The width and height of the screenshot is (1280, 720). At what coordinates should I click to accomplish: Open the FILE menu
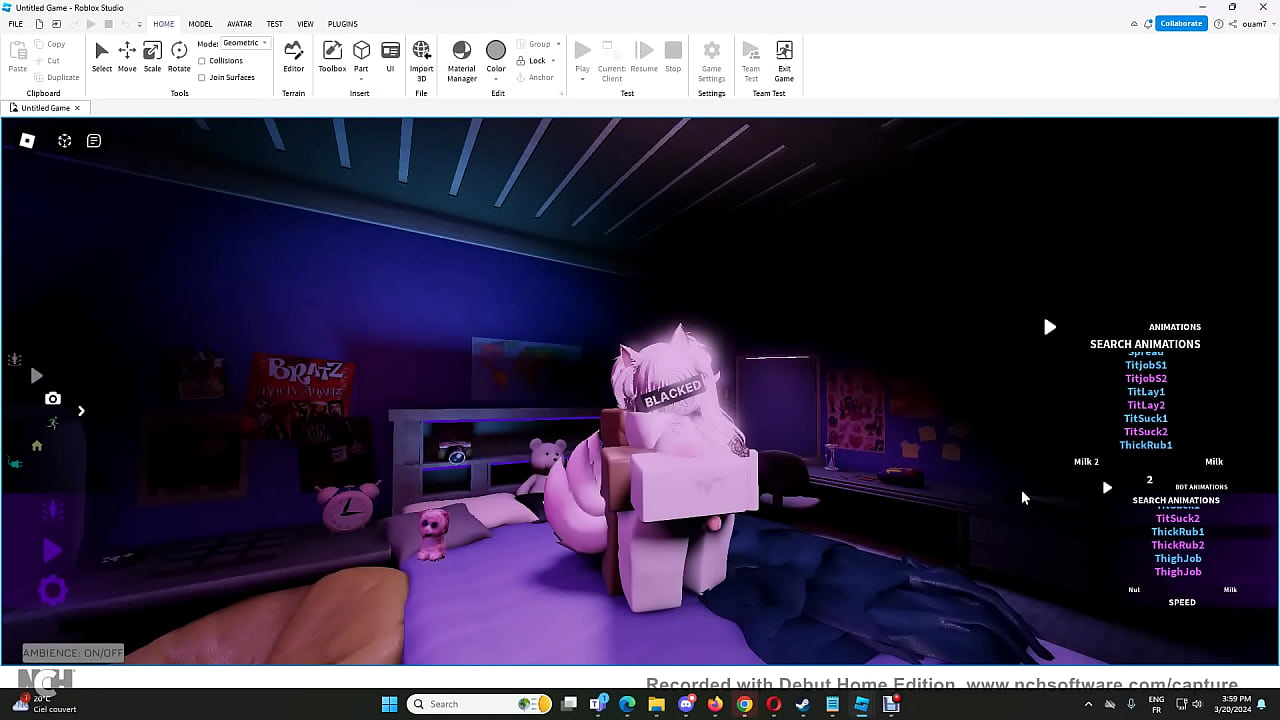coord(16,24)
